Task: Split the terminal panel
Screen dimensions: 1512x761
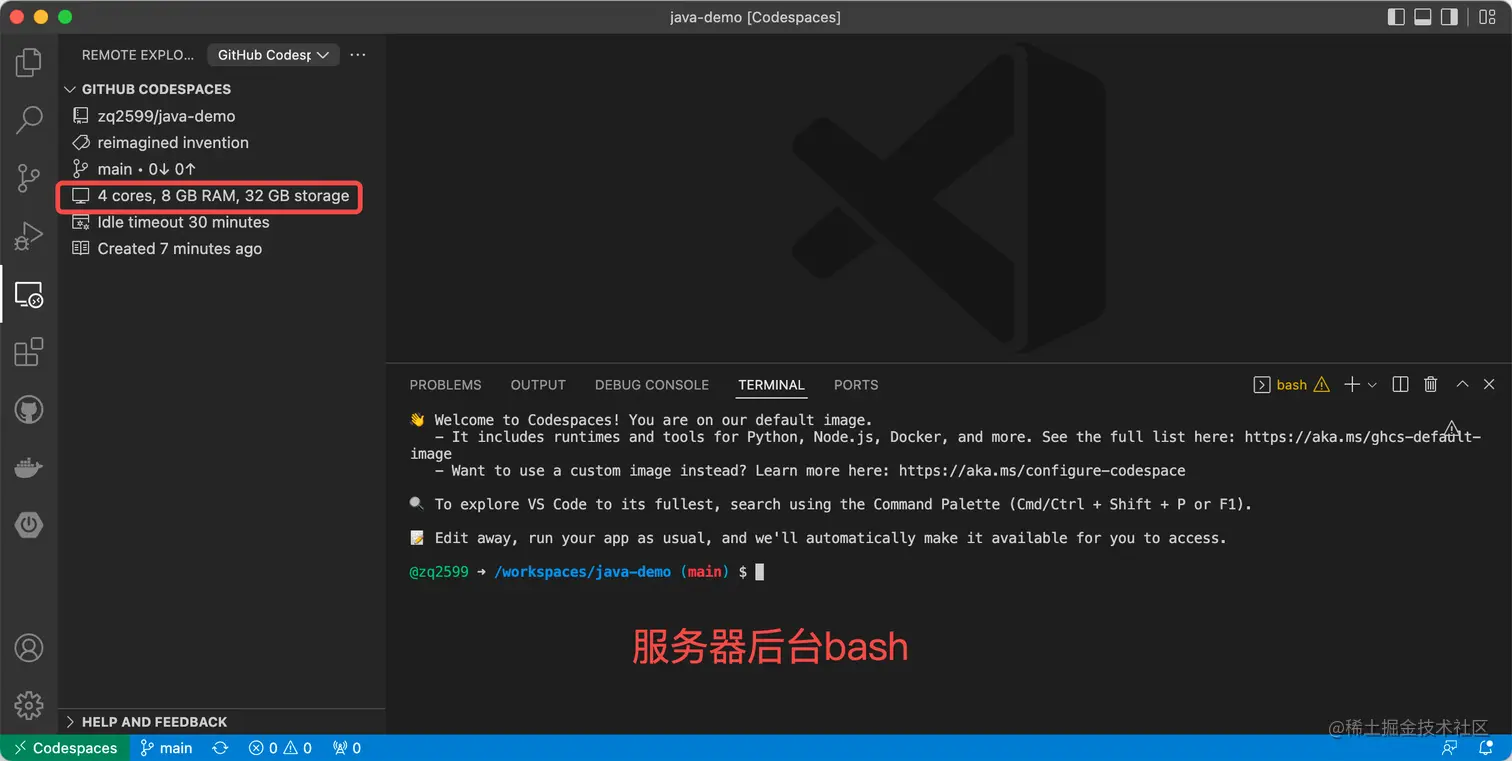Action: [1401, 385]
